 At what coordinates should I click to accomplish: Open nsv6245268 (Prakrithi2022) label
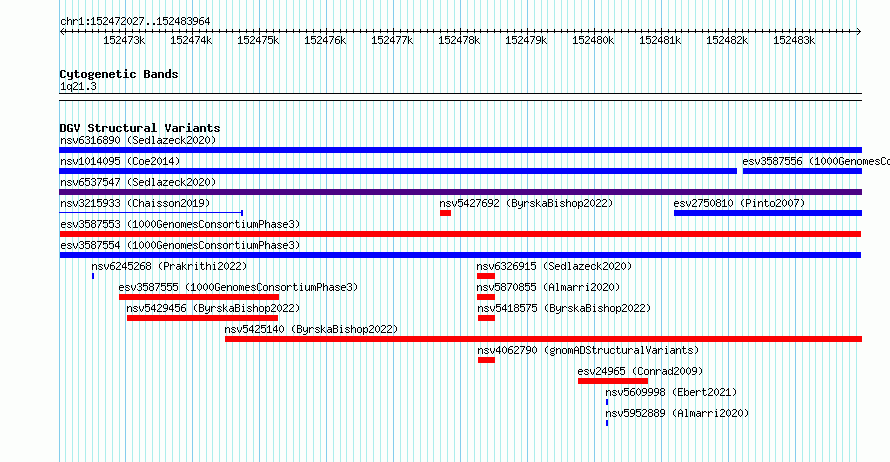tap(169, 266)
